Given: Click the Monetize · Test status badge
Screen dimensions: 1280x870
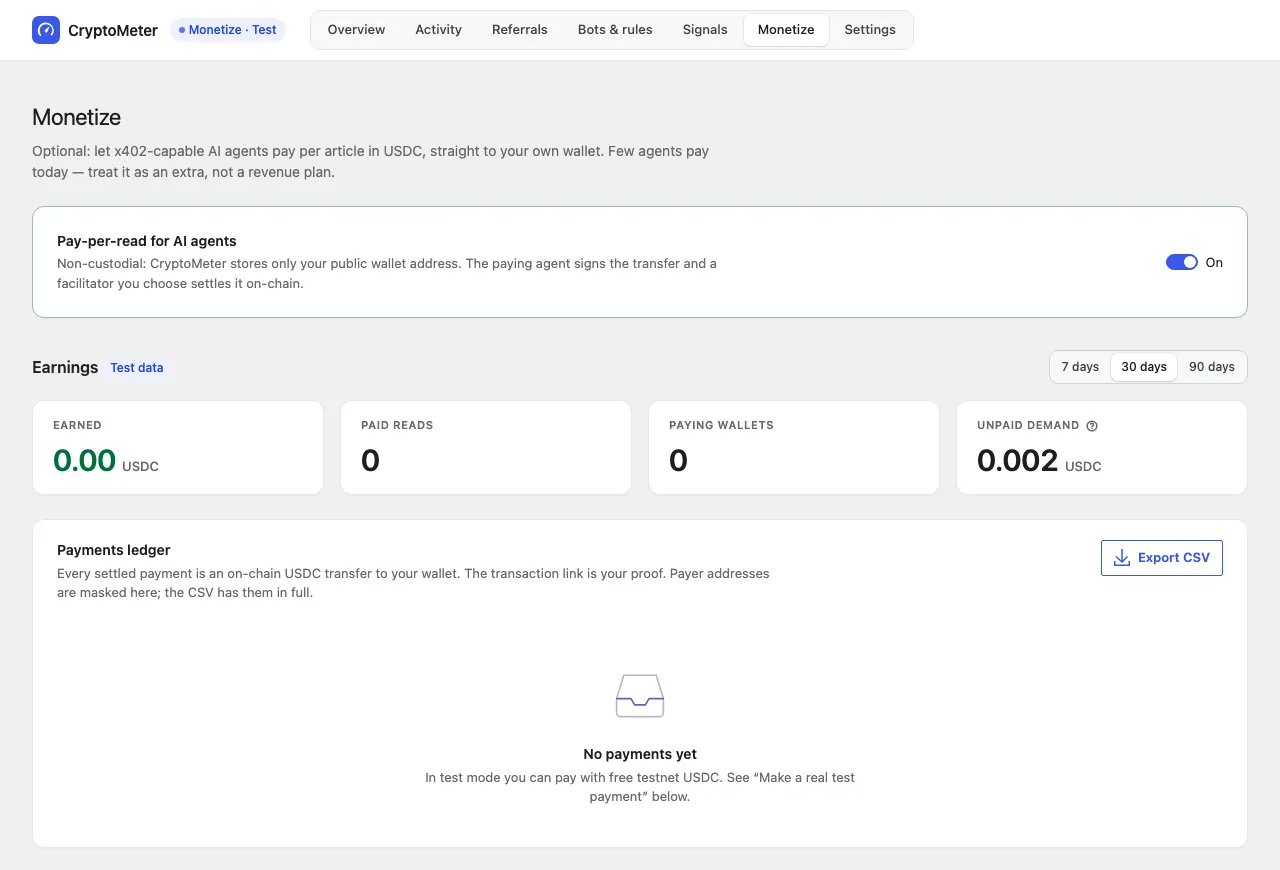Looking at the screenshot, I should [x=228, y=30].
